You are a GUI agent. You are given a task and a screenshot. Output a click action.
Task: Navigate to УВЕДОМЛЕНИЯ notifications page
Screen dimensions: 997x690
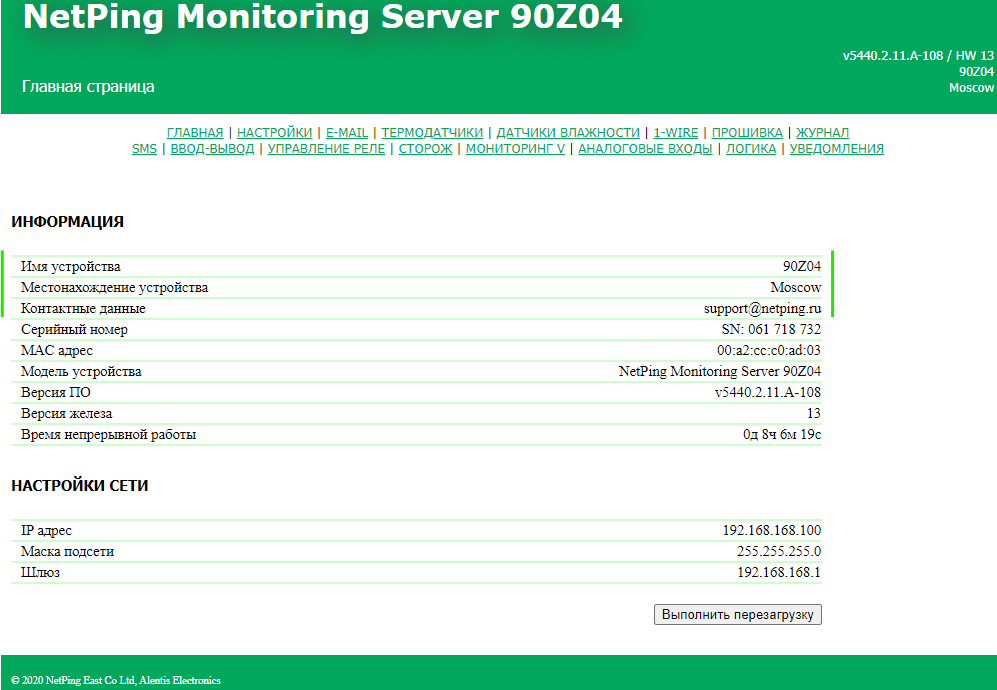(836, 149)
